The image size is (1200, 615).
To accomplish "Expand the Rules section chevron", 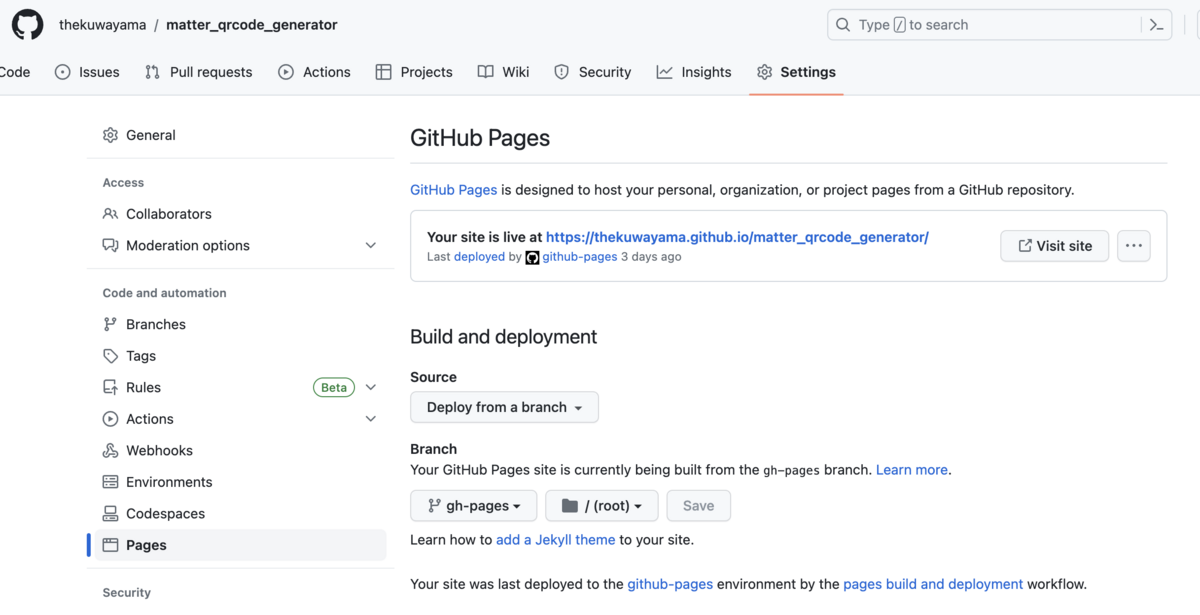I will 371,387.
